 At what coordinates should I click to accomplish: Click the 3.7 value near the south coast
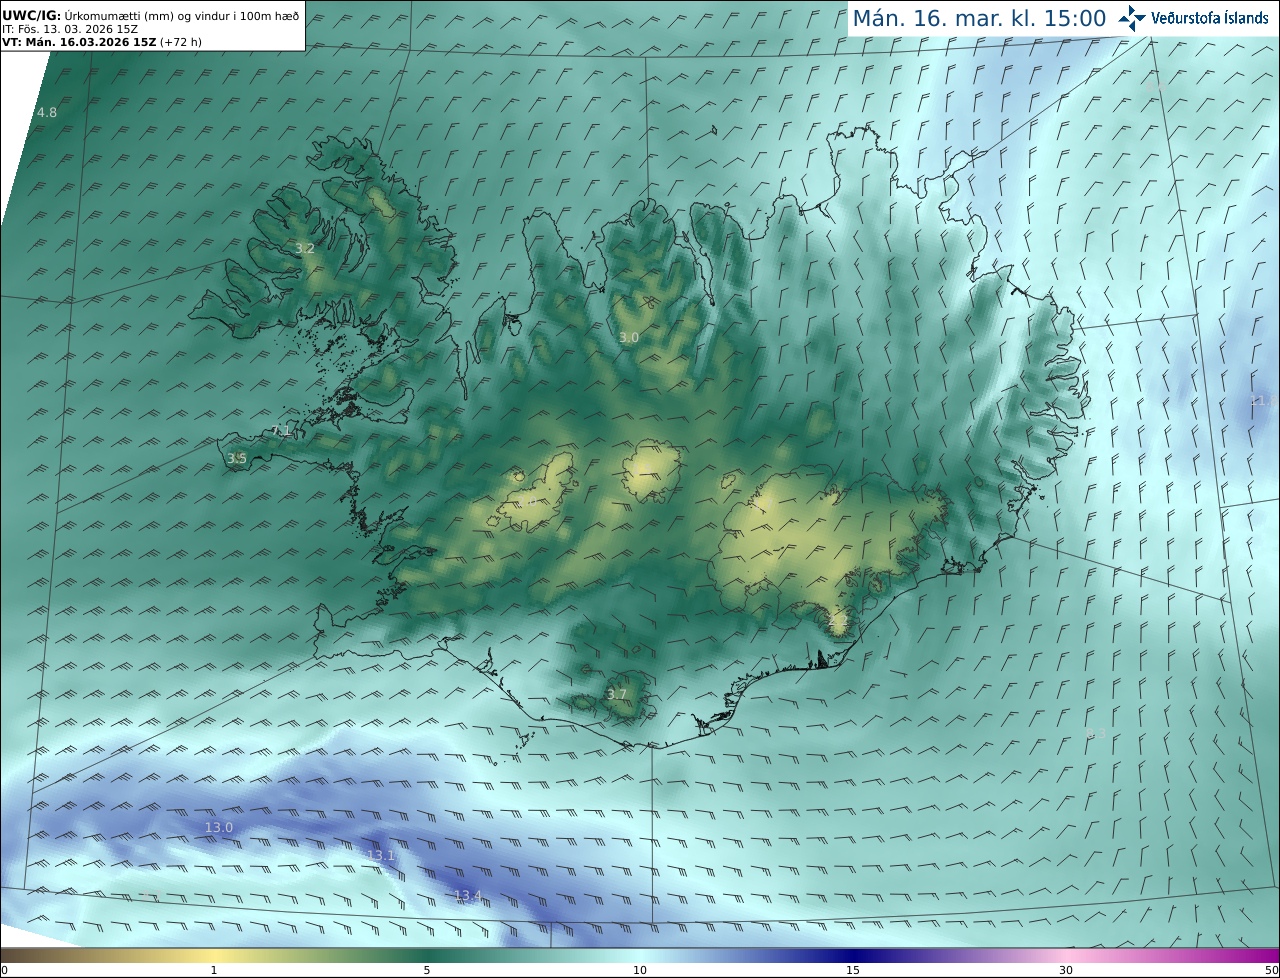pyautogui.click(x=617, y=694)
